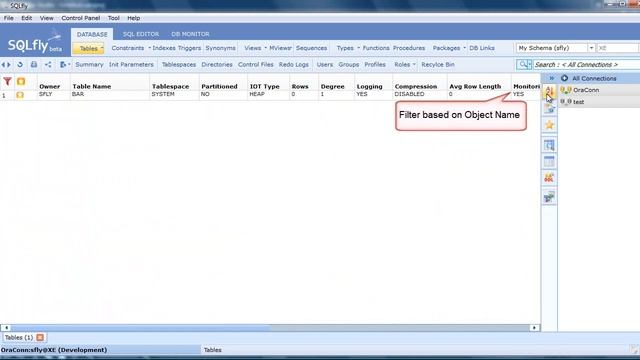Open the File menu
Screen dimensions: 640x360
[9, 18]
